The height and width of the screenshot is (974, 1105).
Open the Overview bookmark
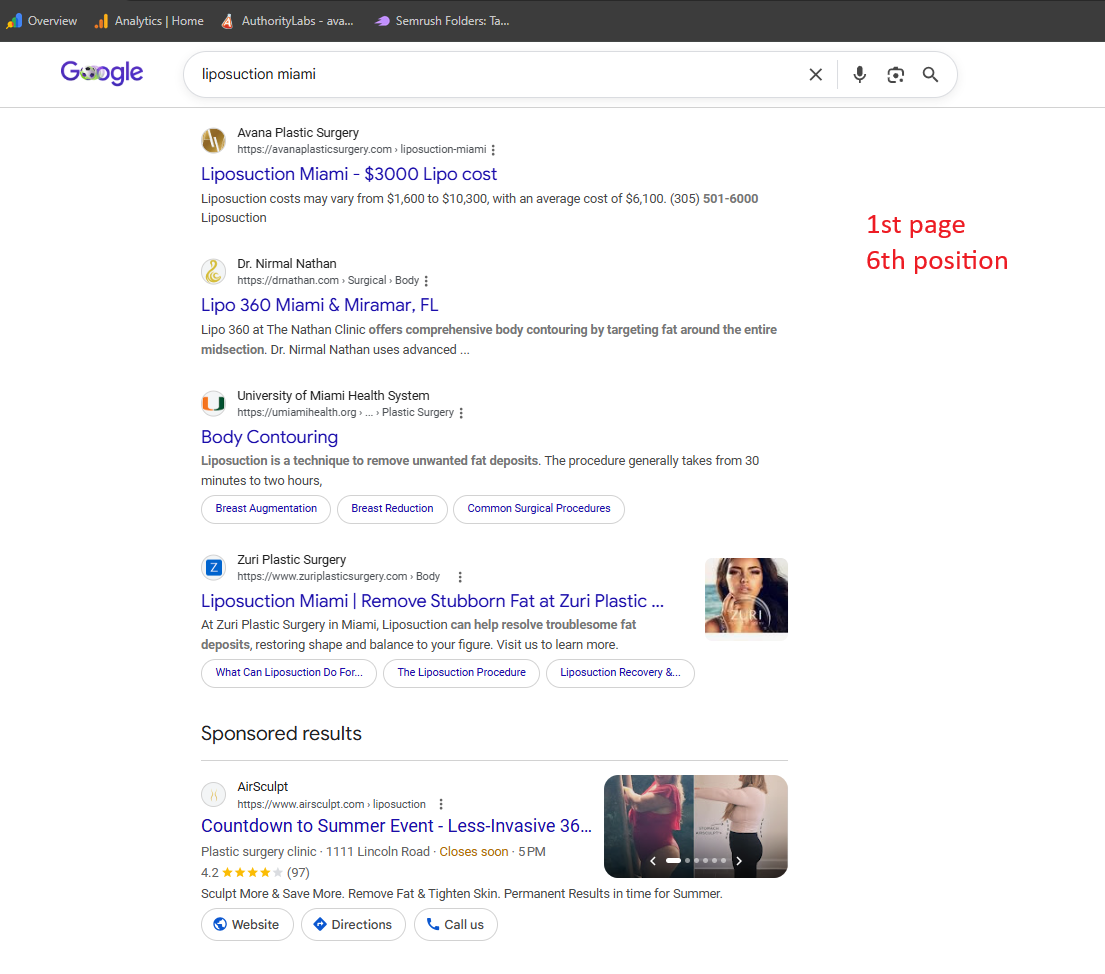42,21
